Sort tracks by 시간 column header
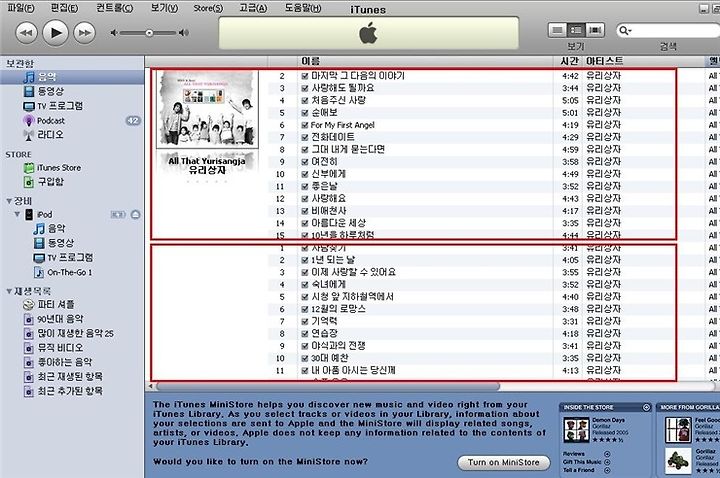This screenshot has width=720, height=478. pyautogui.click(x=568, y=61)
